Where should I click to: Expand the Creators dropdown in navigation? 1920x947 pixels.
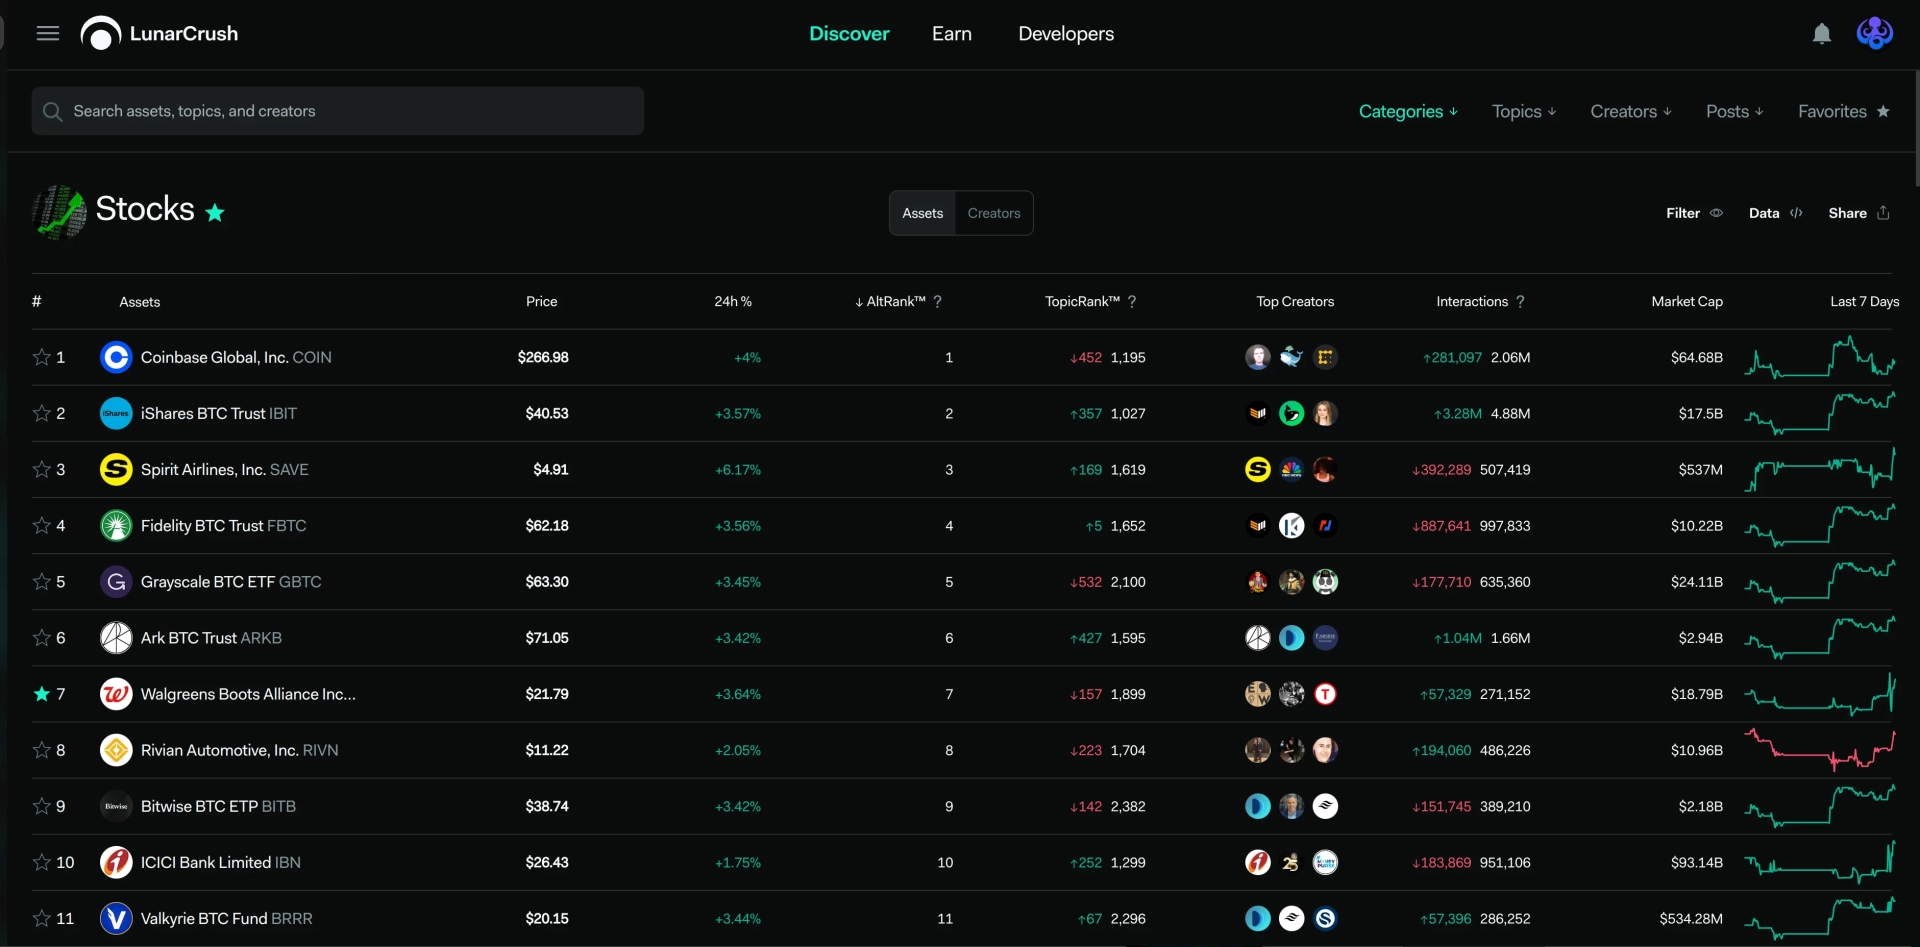[1631, 111]
